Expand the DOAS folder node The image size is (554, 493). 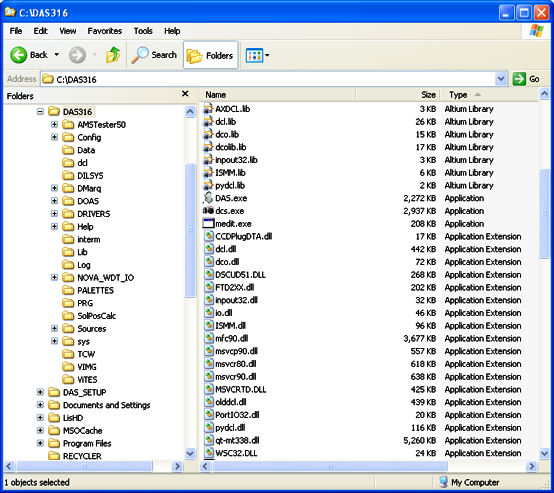(x=54, y=201)
